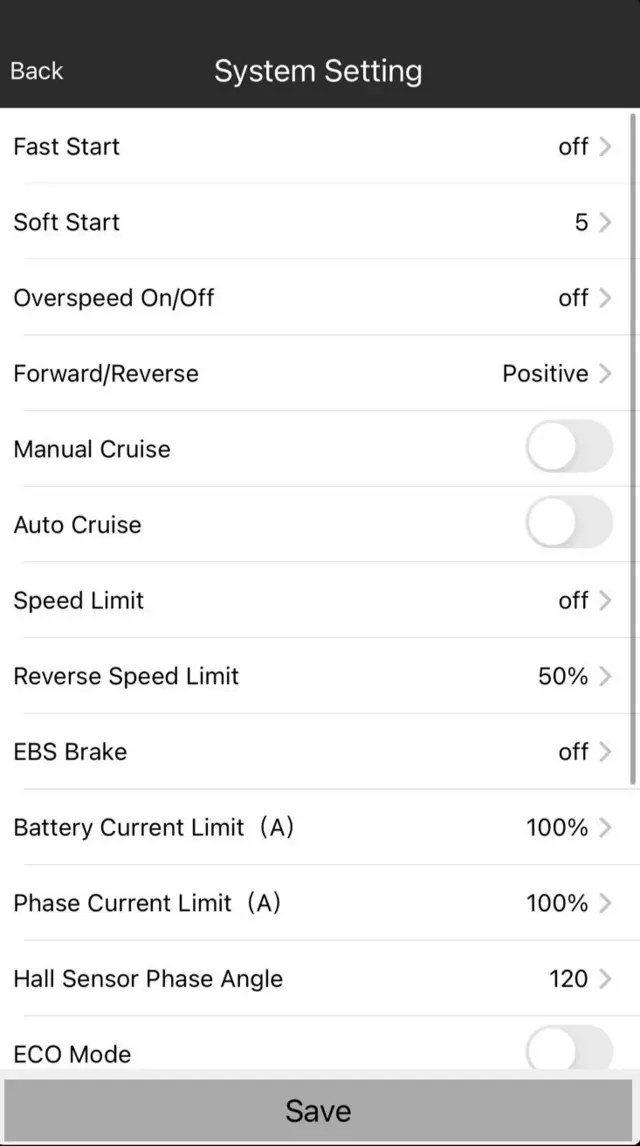
Task: Click the Speed Limit chevron arrow
Action: pos(604,600)
